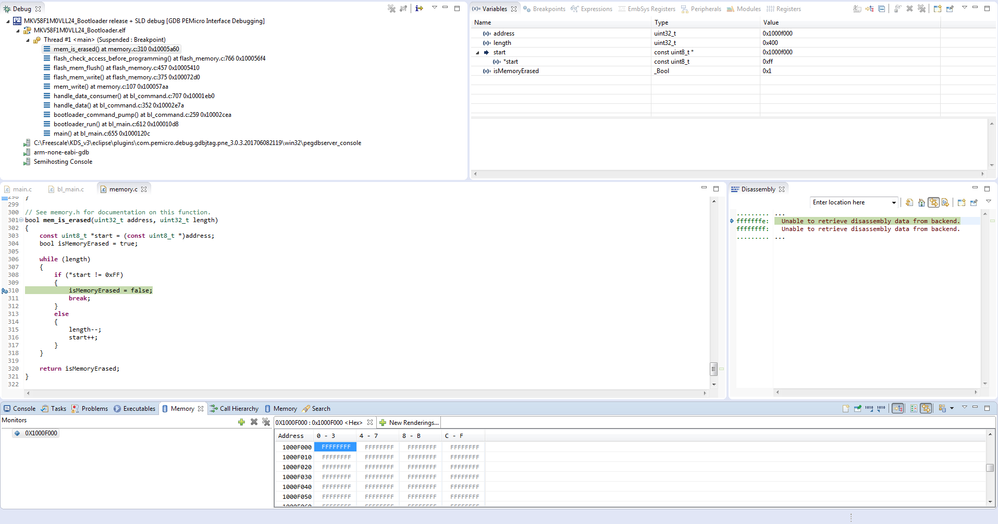
Task: Open Debug view menu triangle
Action: point(434,8)
